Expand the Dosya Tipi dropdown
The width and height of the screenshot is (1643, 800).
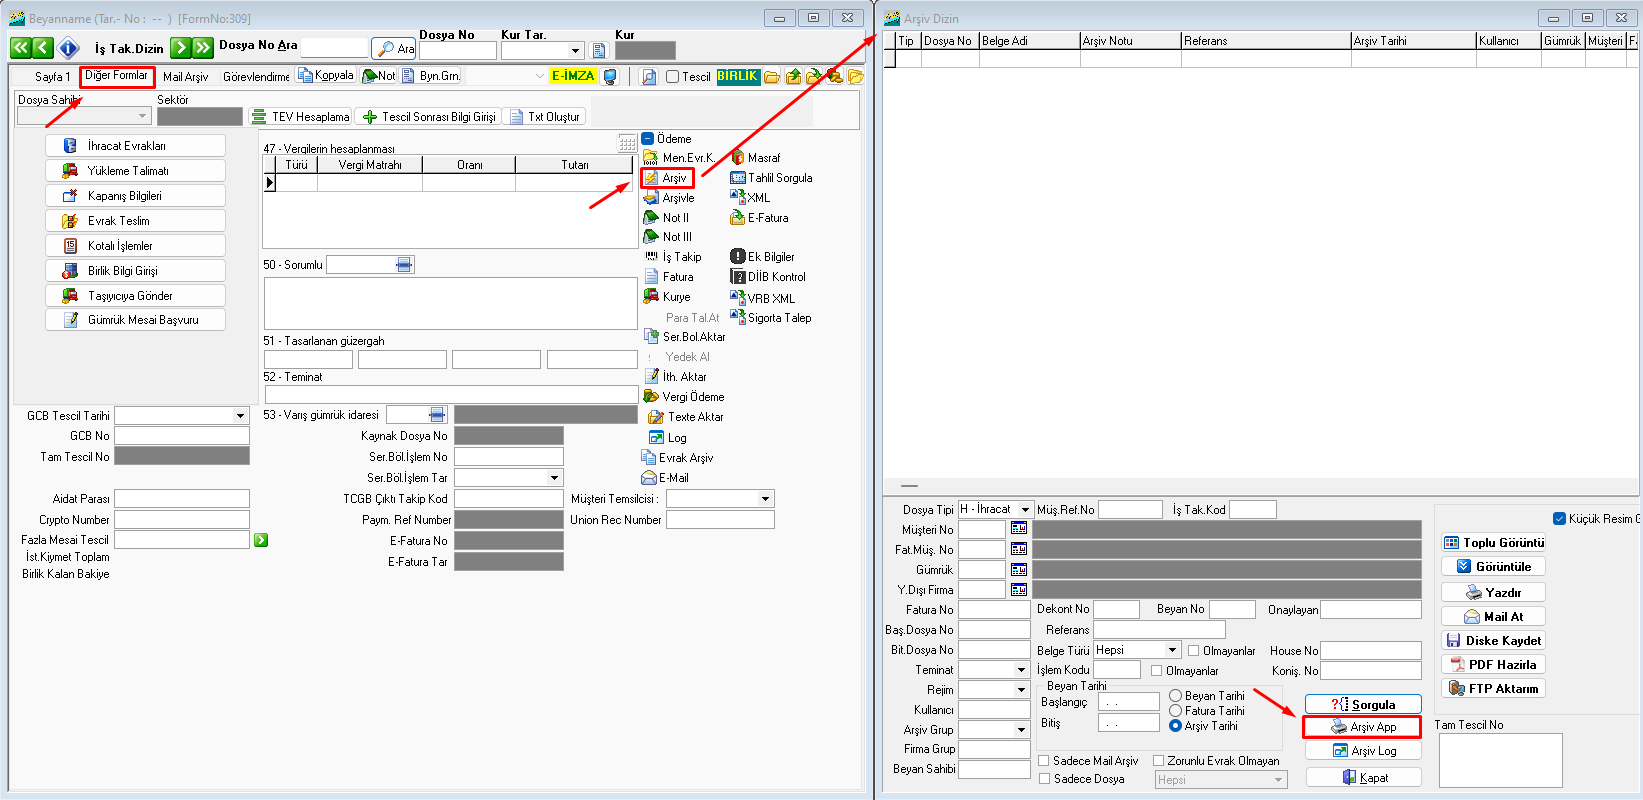[x=1025, y=510]
